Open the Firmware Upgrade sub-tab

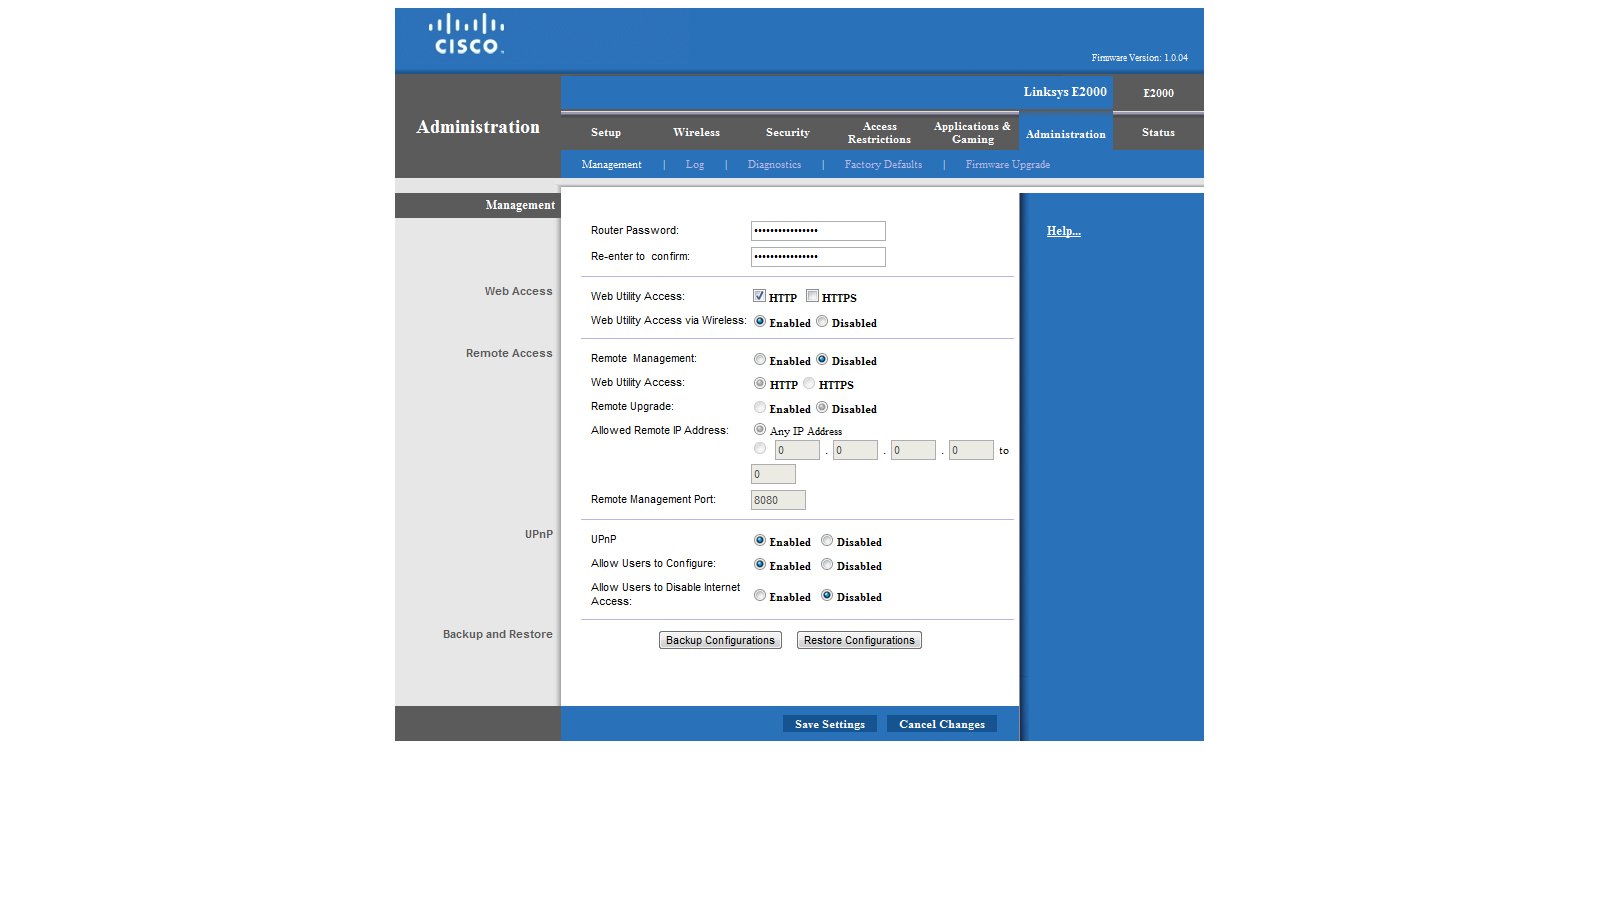point(1008,165)
